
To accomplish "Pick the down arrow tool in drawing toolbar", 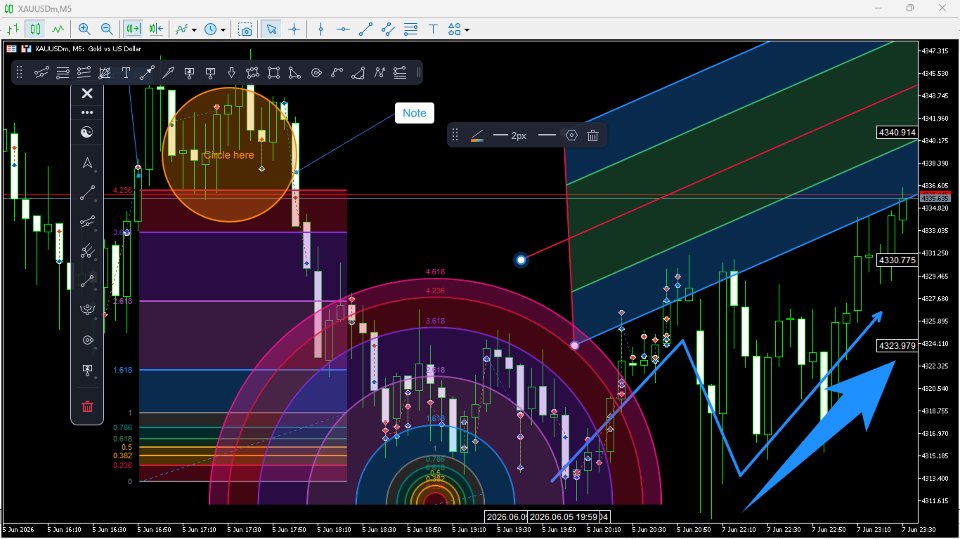I will pyautogui.click(x=231, y=73).
